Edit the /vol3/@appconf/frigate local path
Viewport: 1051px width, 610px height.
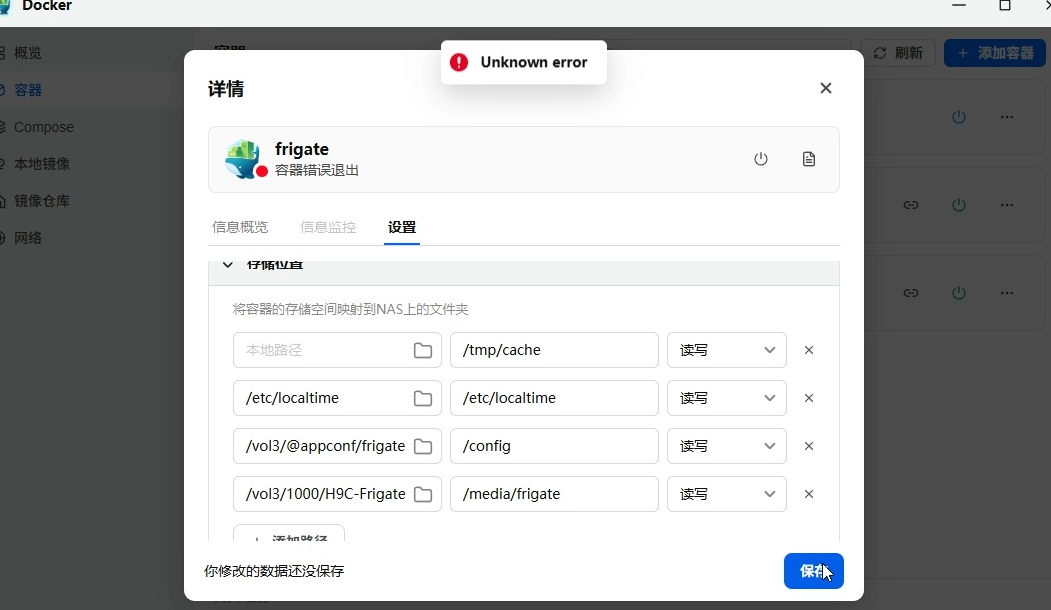click(337, 446)
